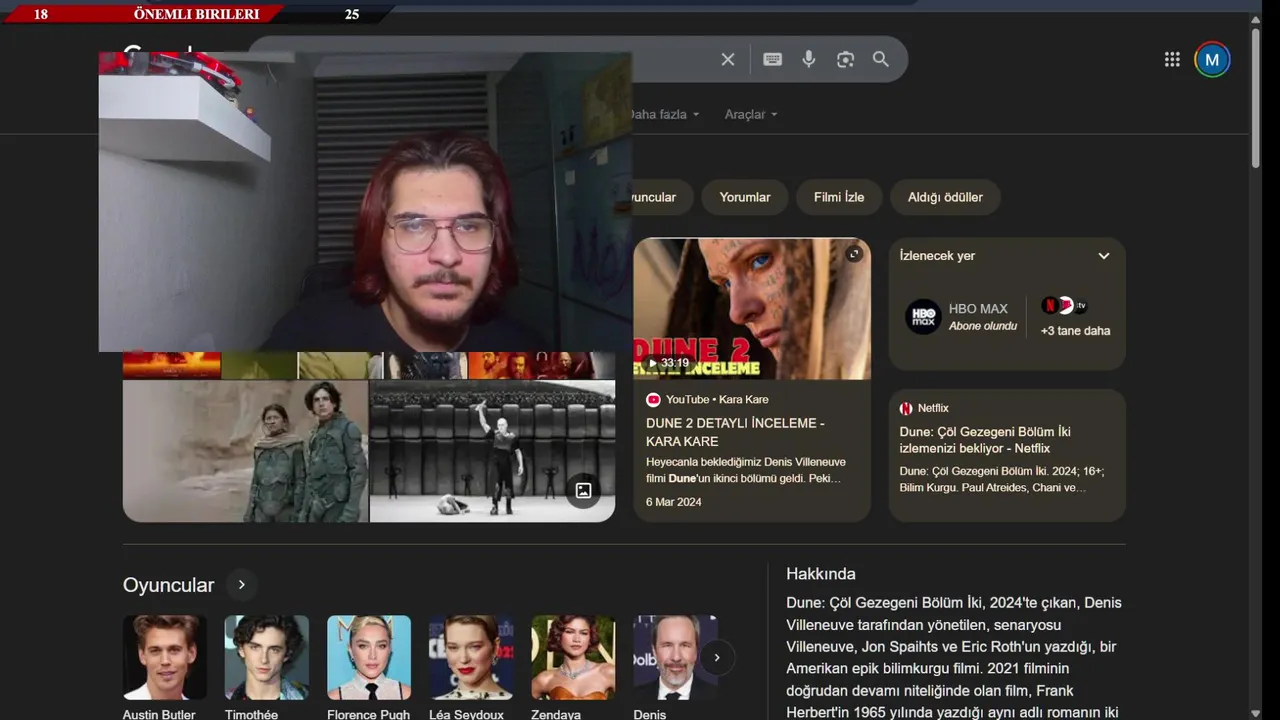Start voice search with the microphone icon

click(x=809, y=59)
